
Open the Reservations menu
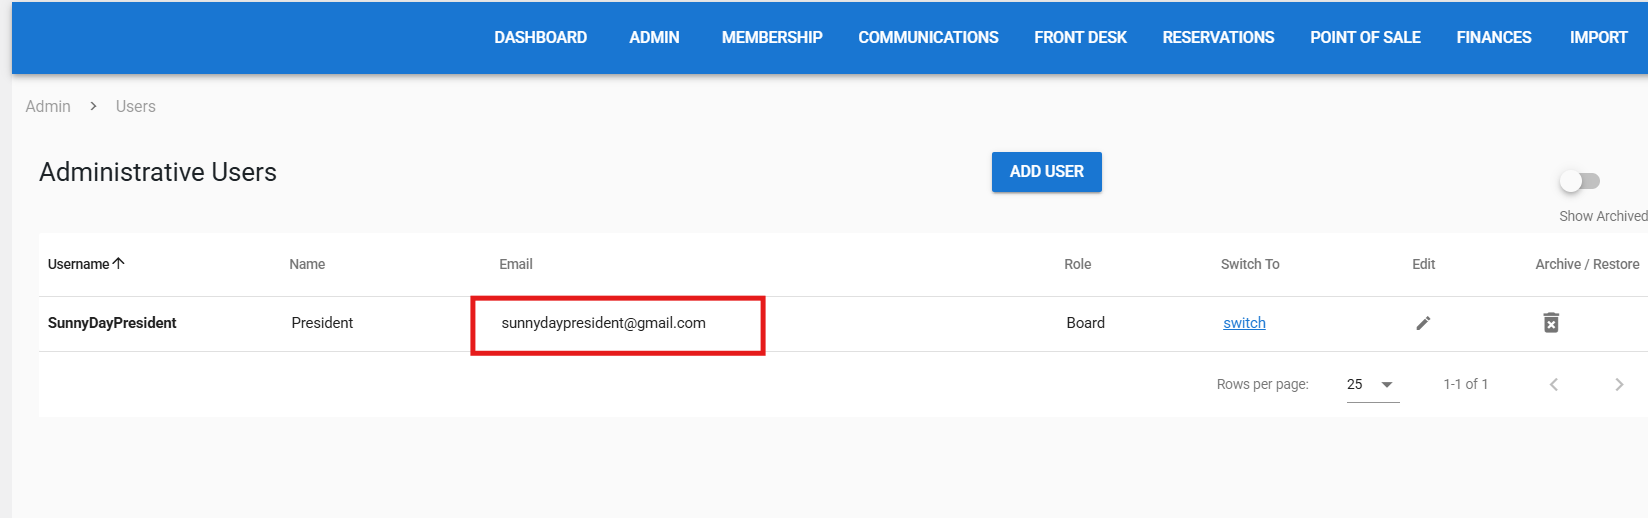pos(1218,38)
